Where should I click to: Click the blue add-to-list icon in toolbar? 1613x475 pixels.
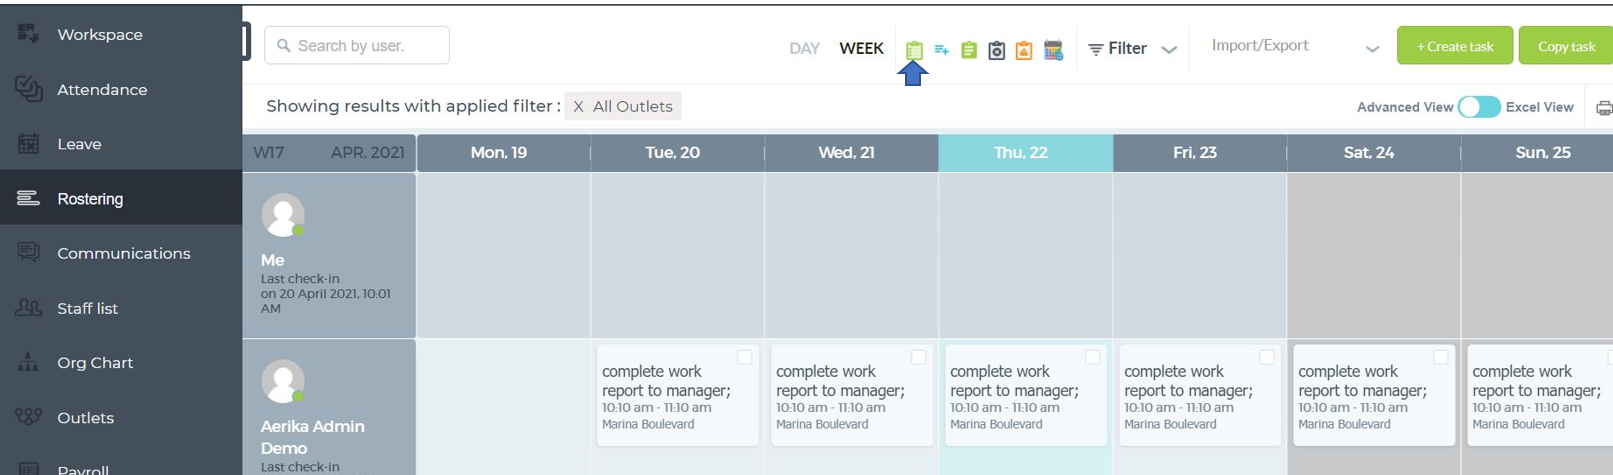[x=941, y=49]
